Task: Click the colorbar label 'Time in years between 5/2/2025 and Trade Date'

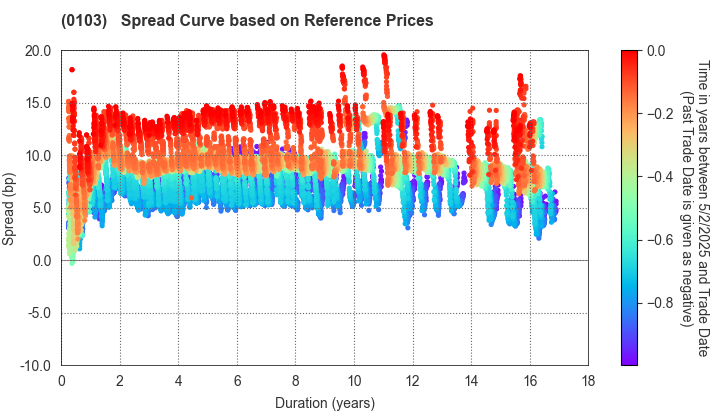Action: (703, 209)
